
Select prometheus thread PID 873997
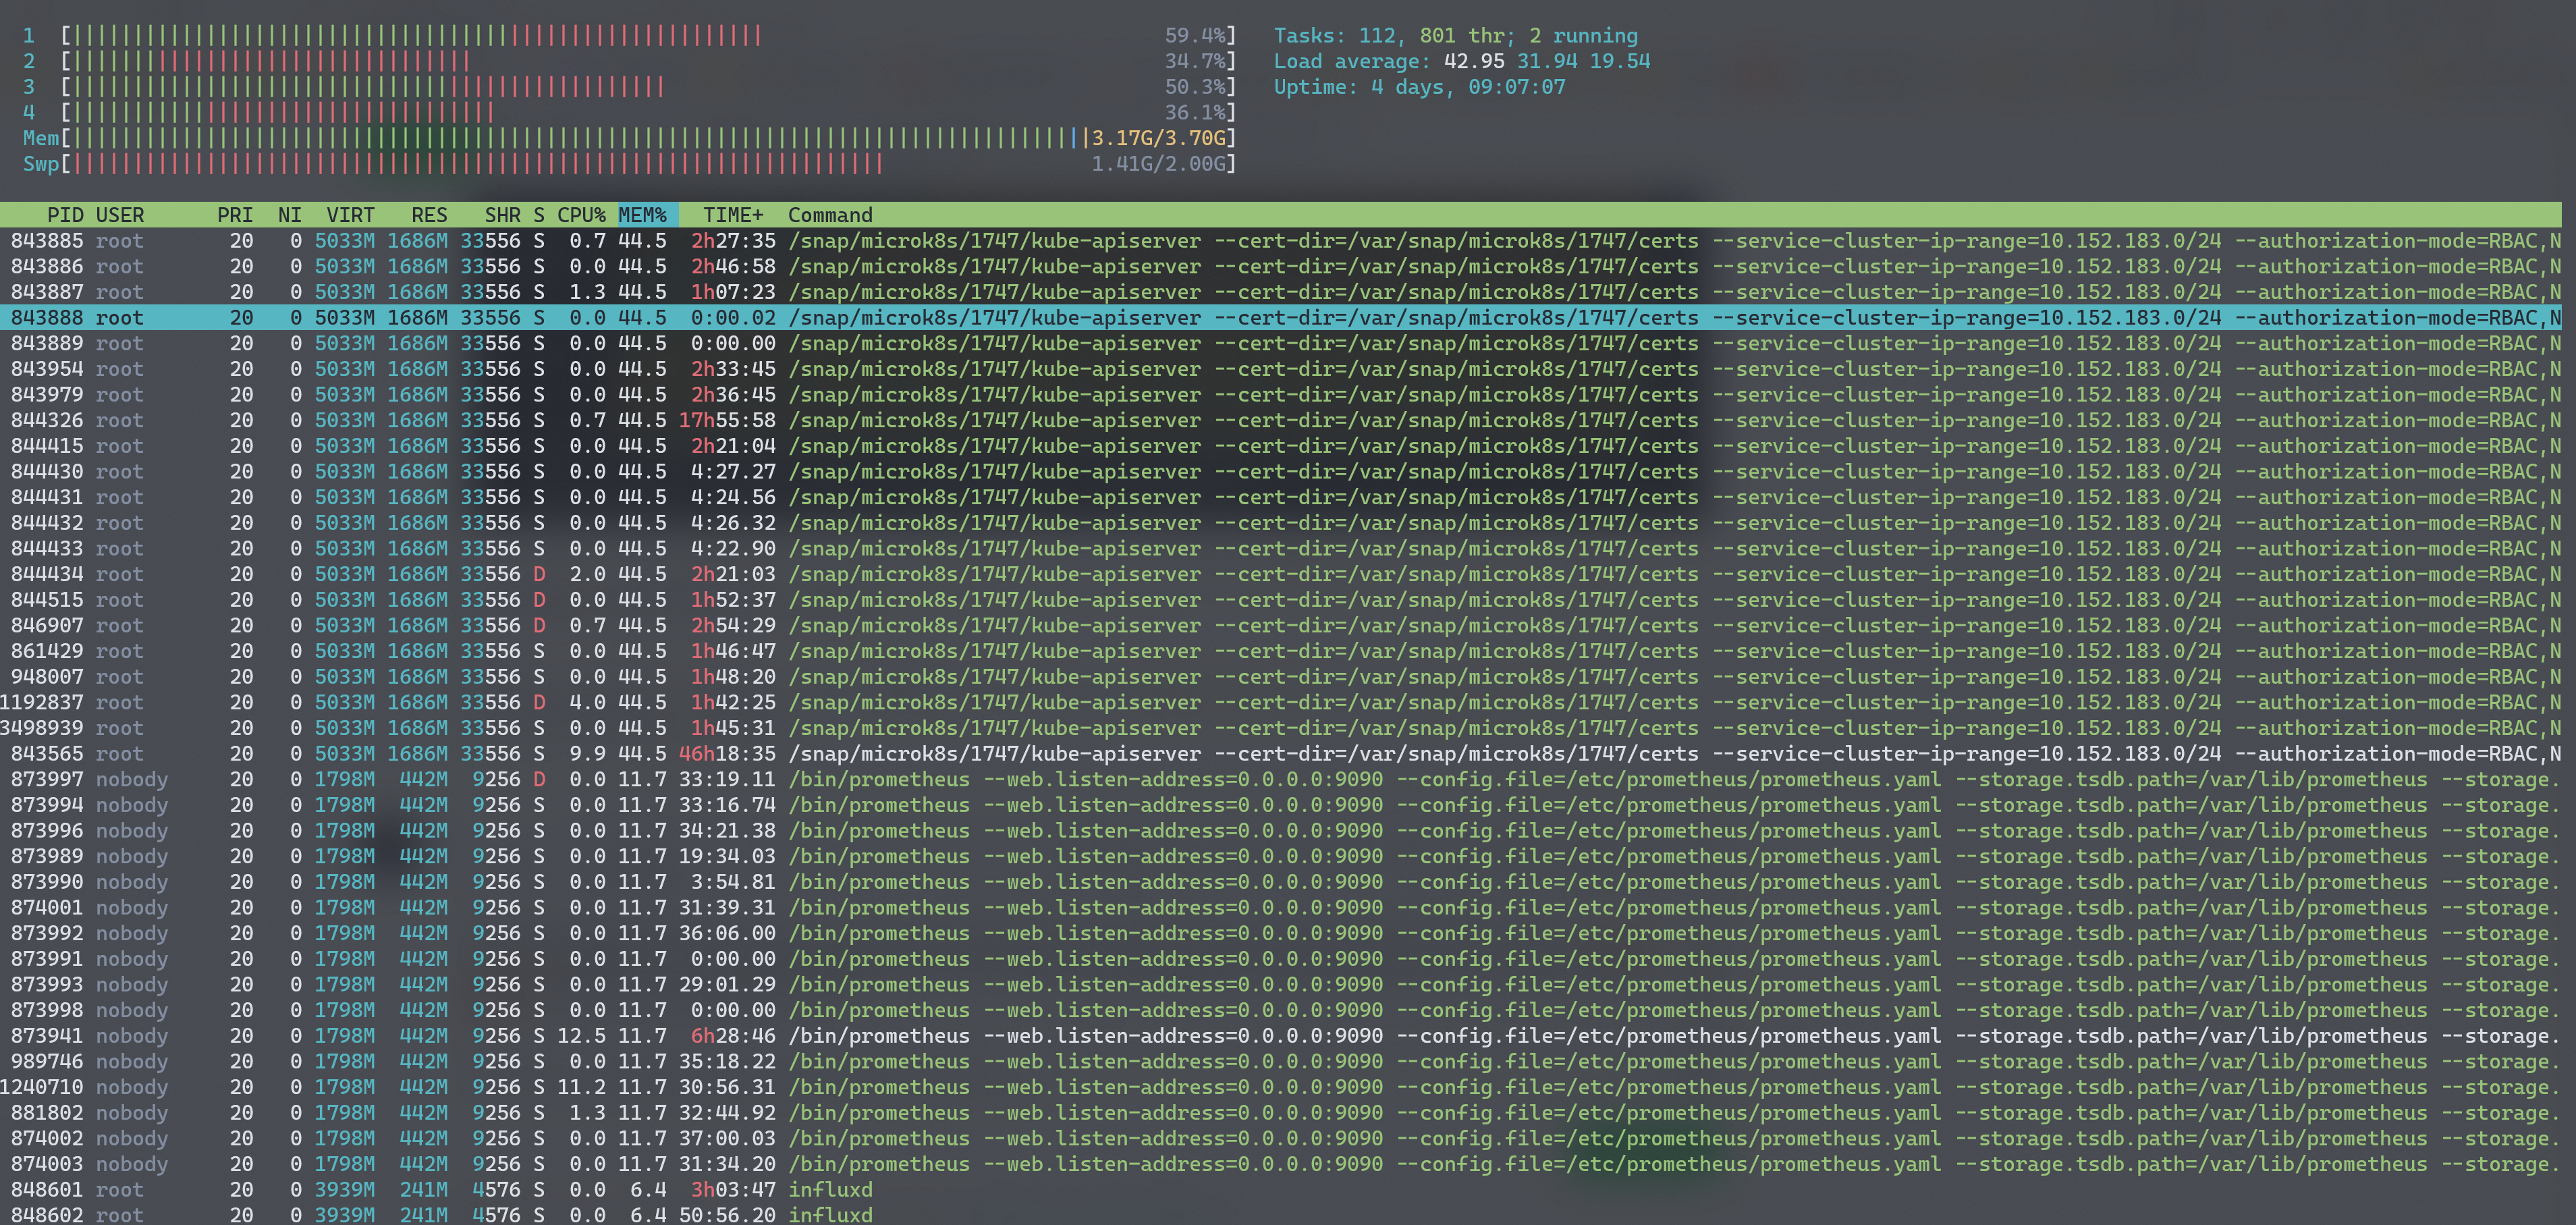click(1281, 780)
